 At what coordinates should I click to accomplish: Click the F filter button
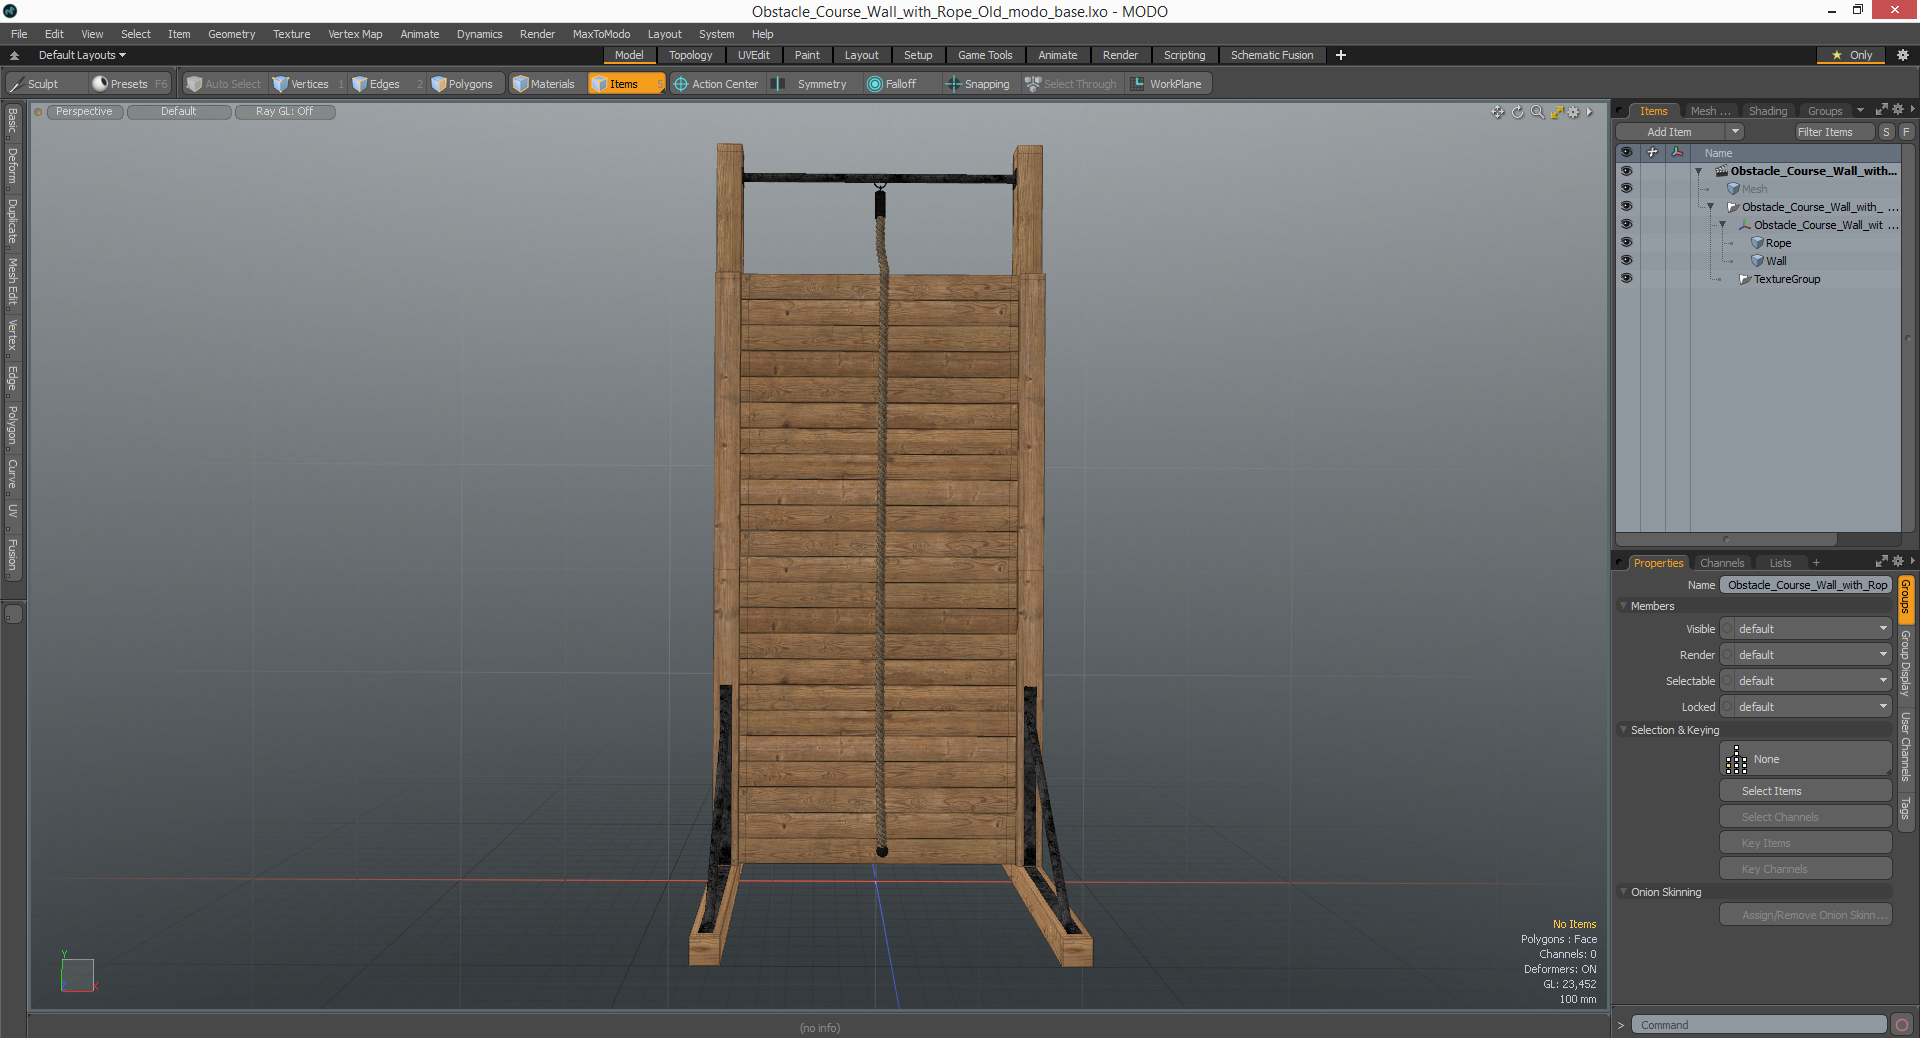1906,132
